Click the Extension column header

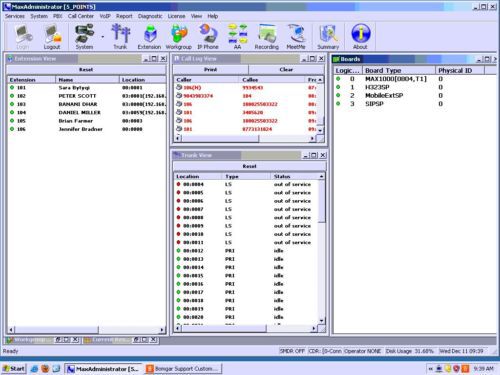pyautogui.click(x=31, y=80)
